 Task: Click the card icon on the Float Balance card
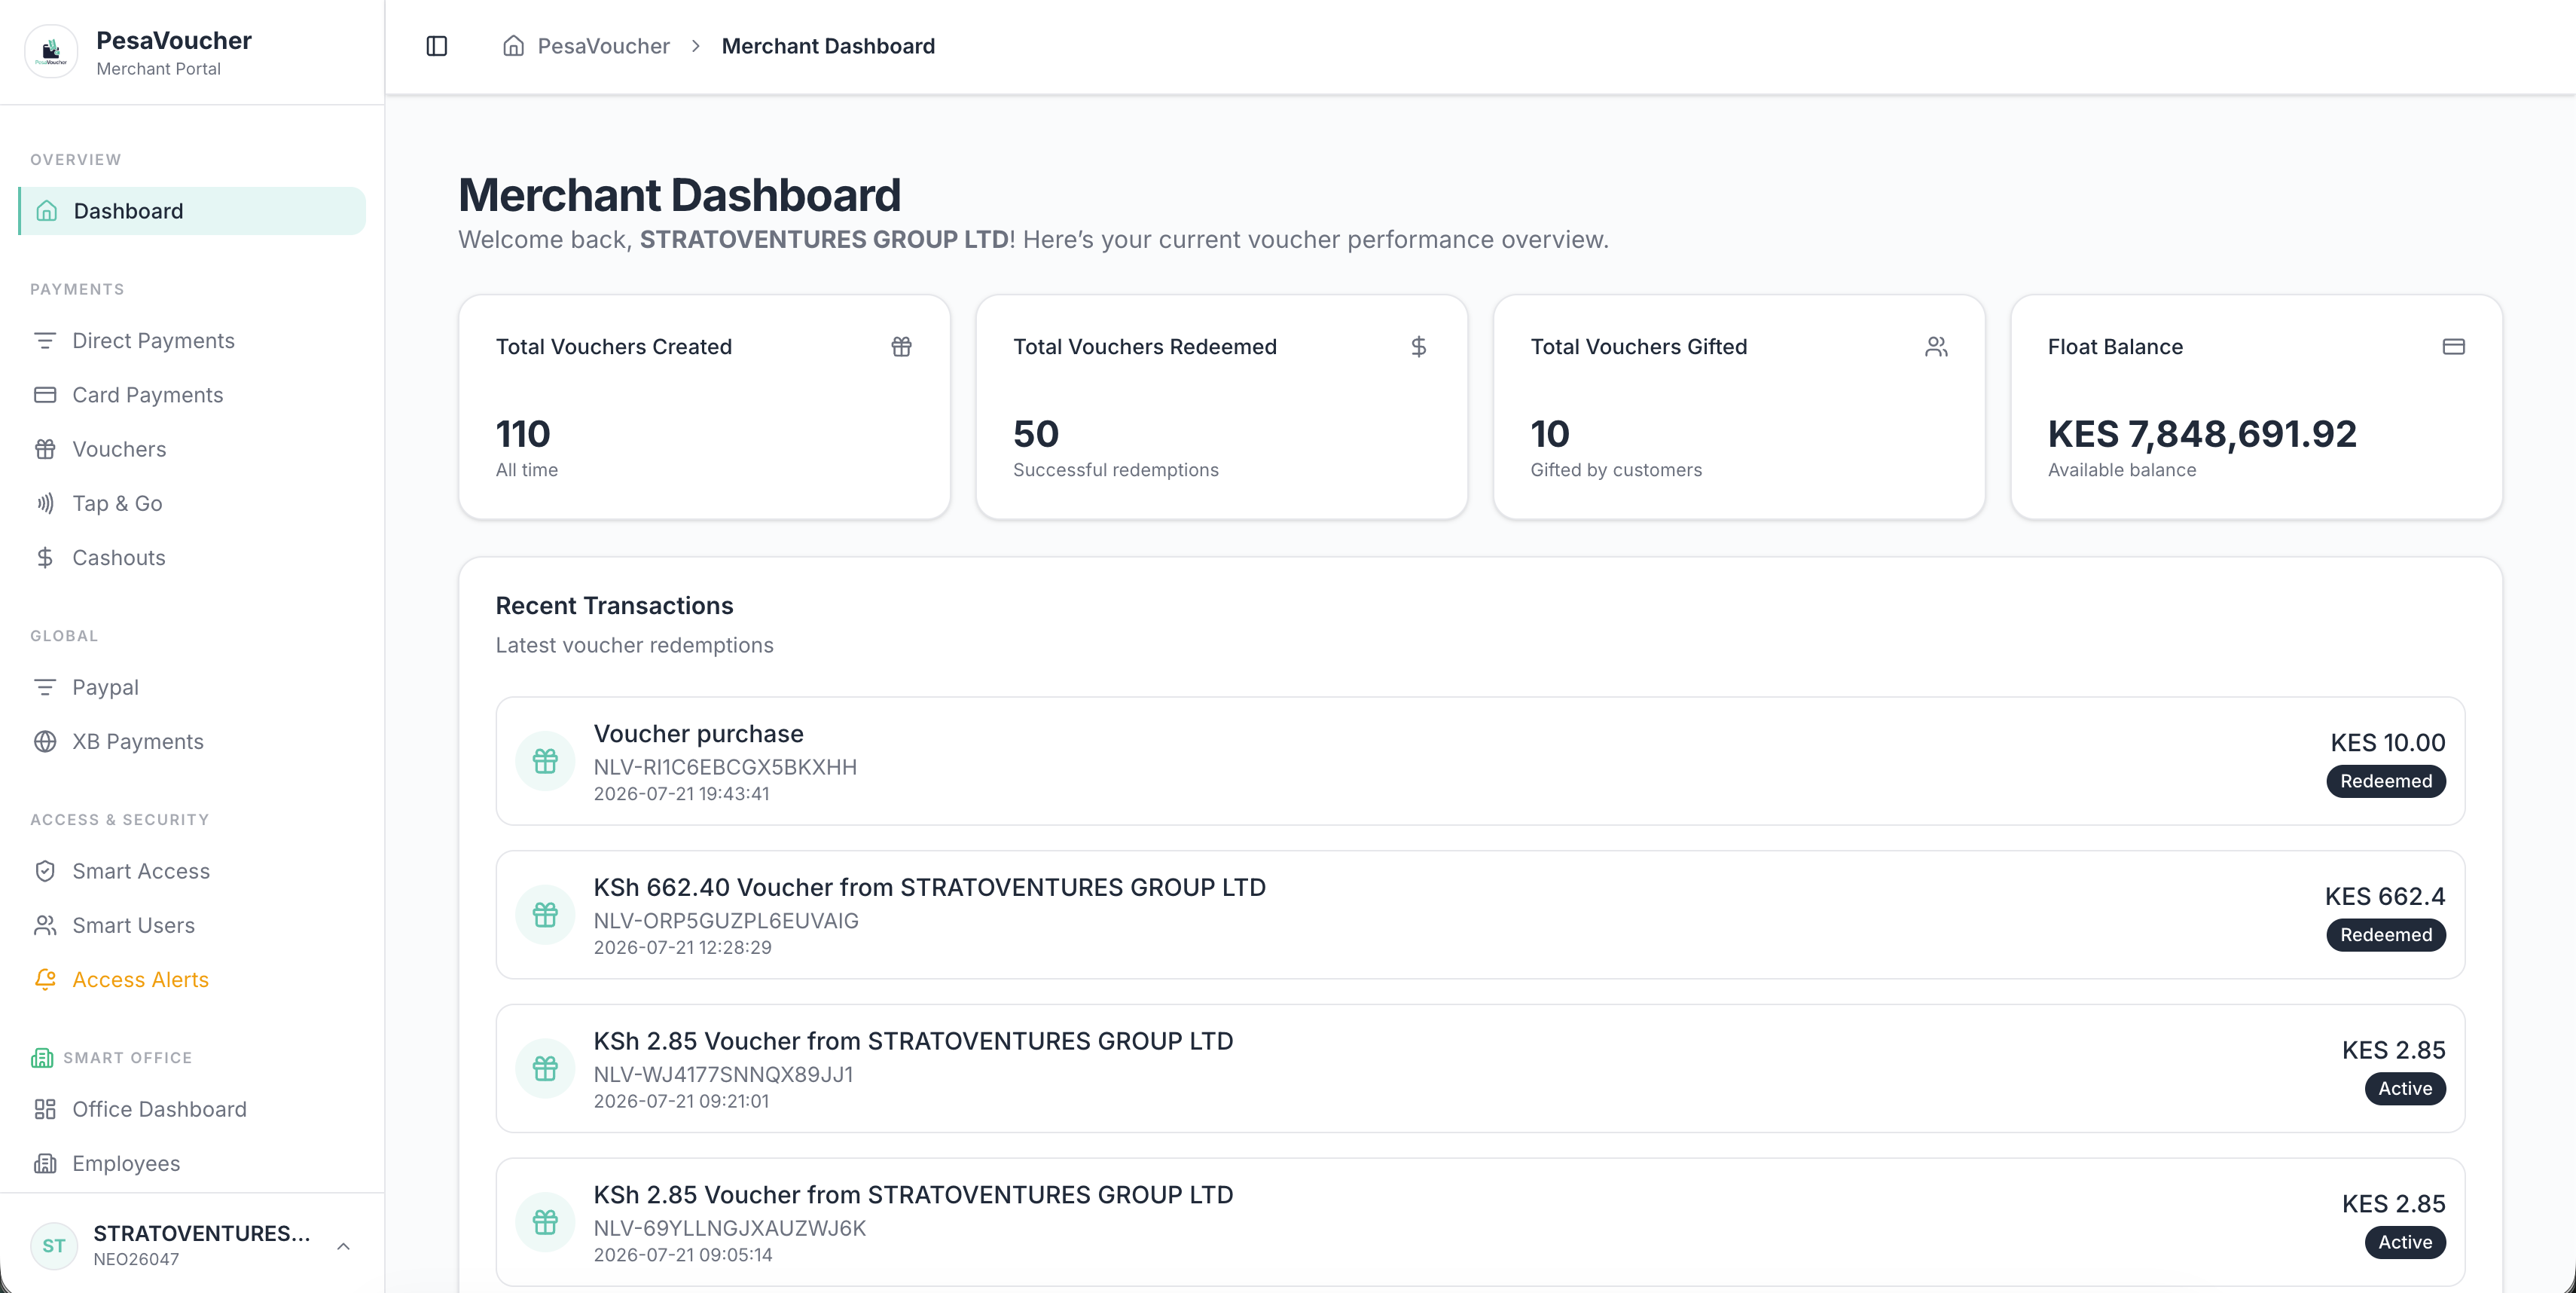coord(2453,347)
